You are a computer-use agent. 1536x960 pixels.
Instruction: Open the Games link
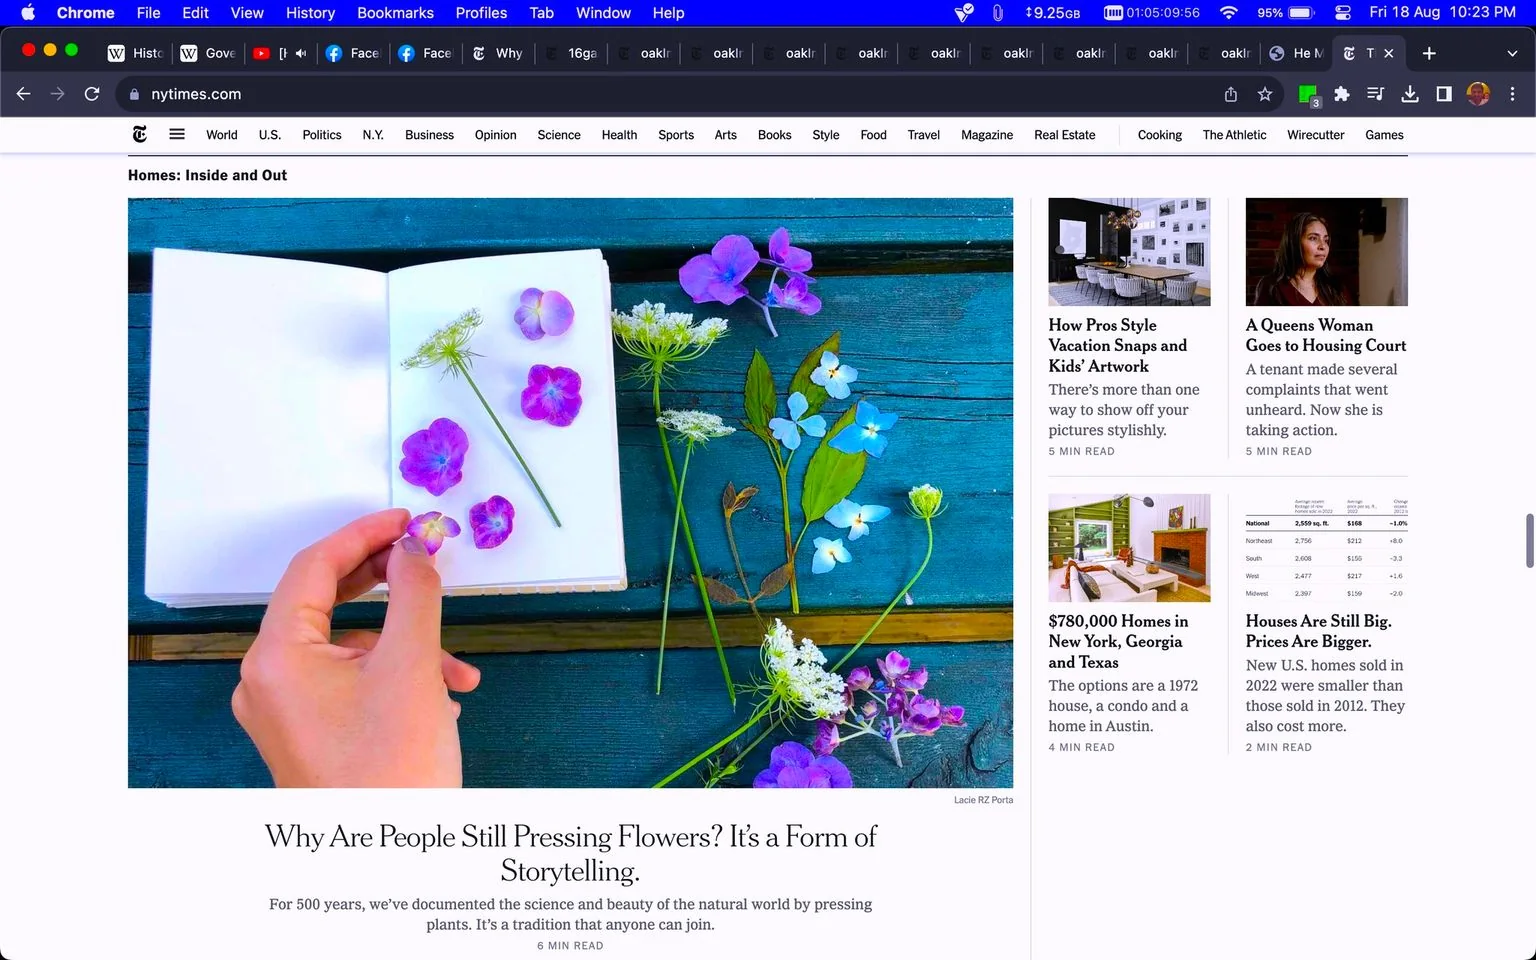click(x=1384, y=135)
